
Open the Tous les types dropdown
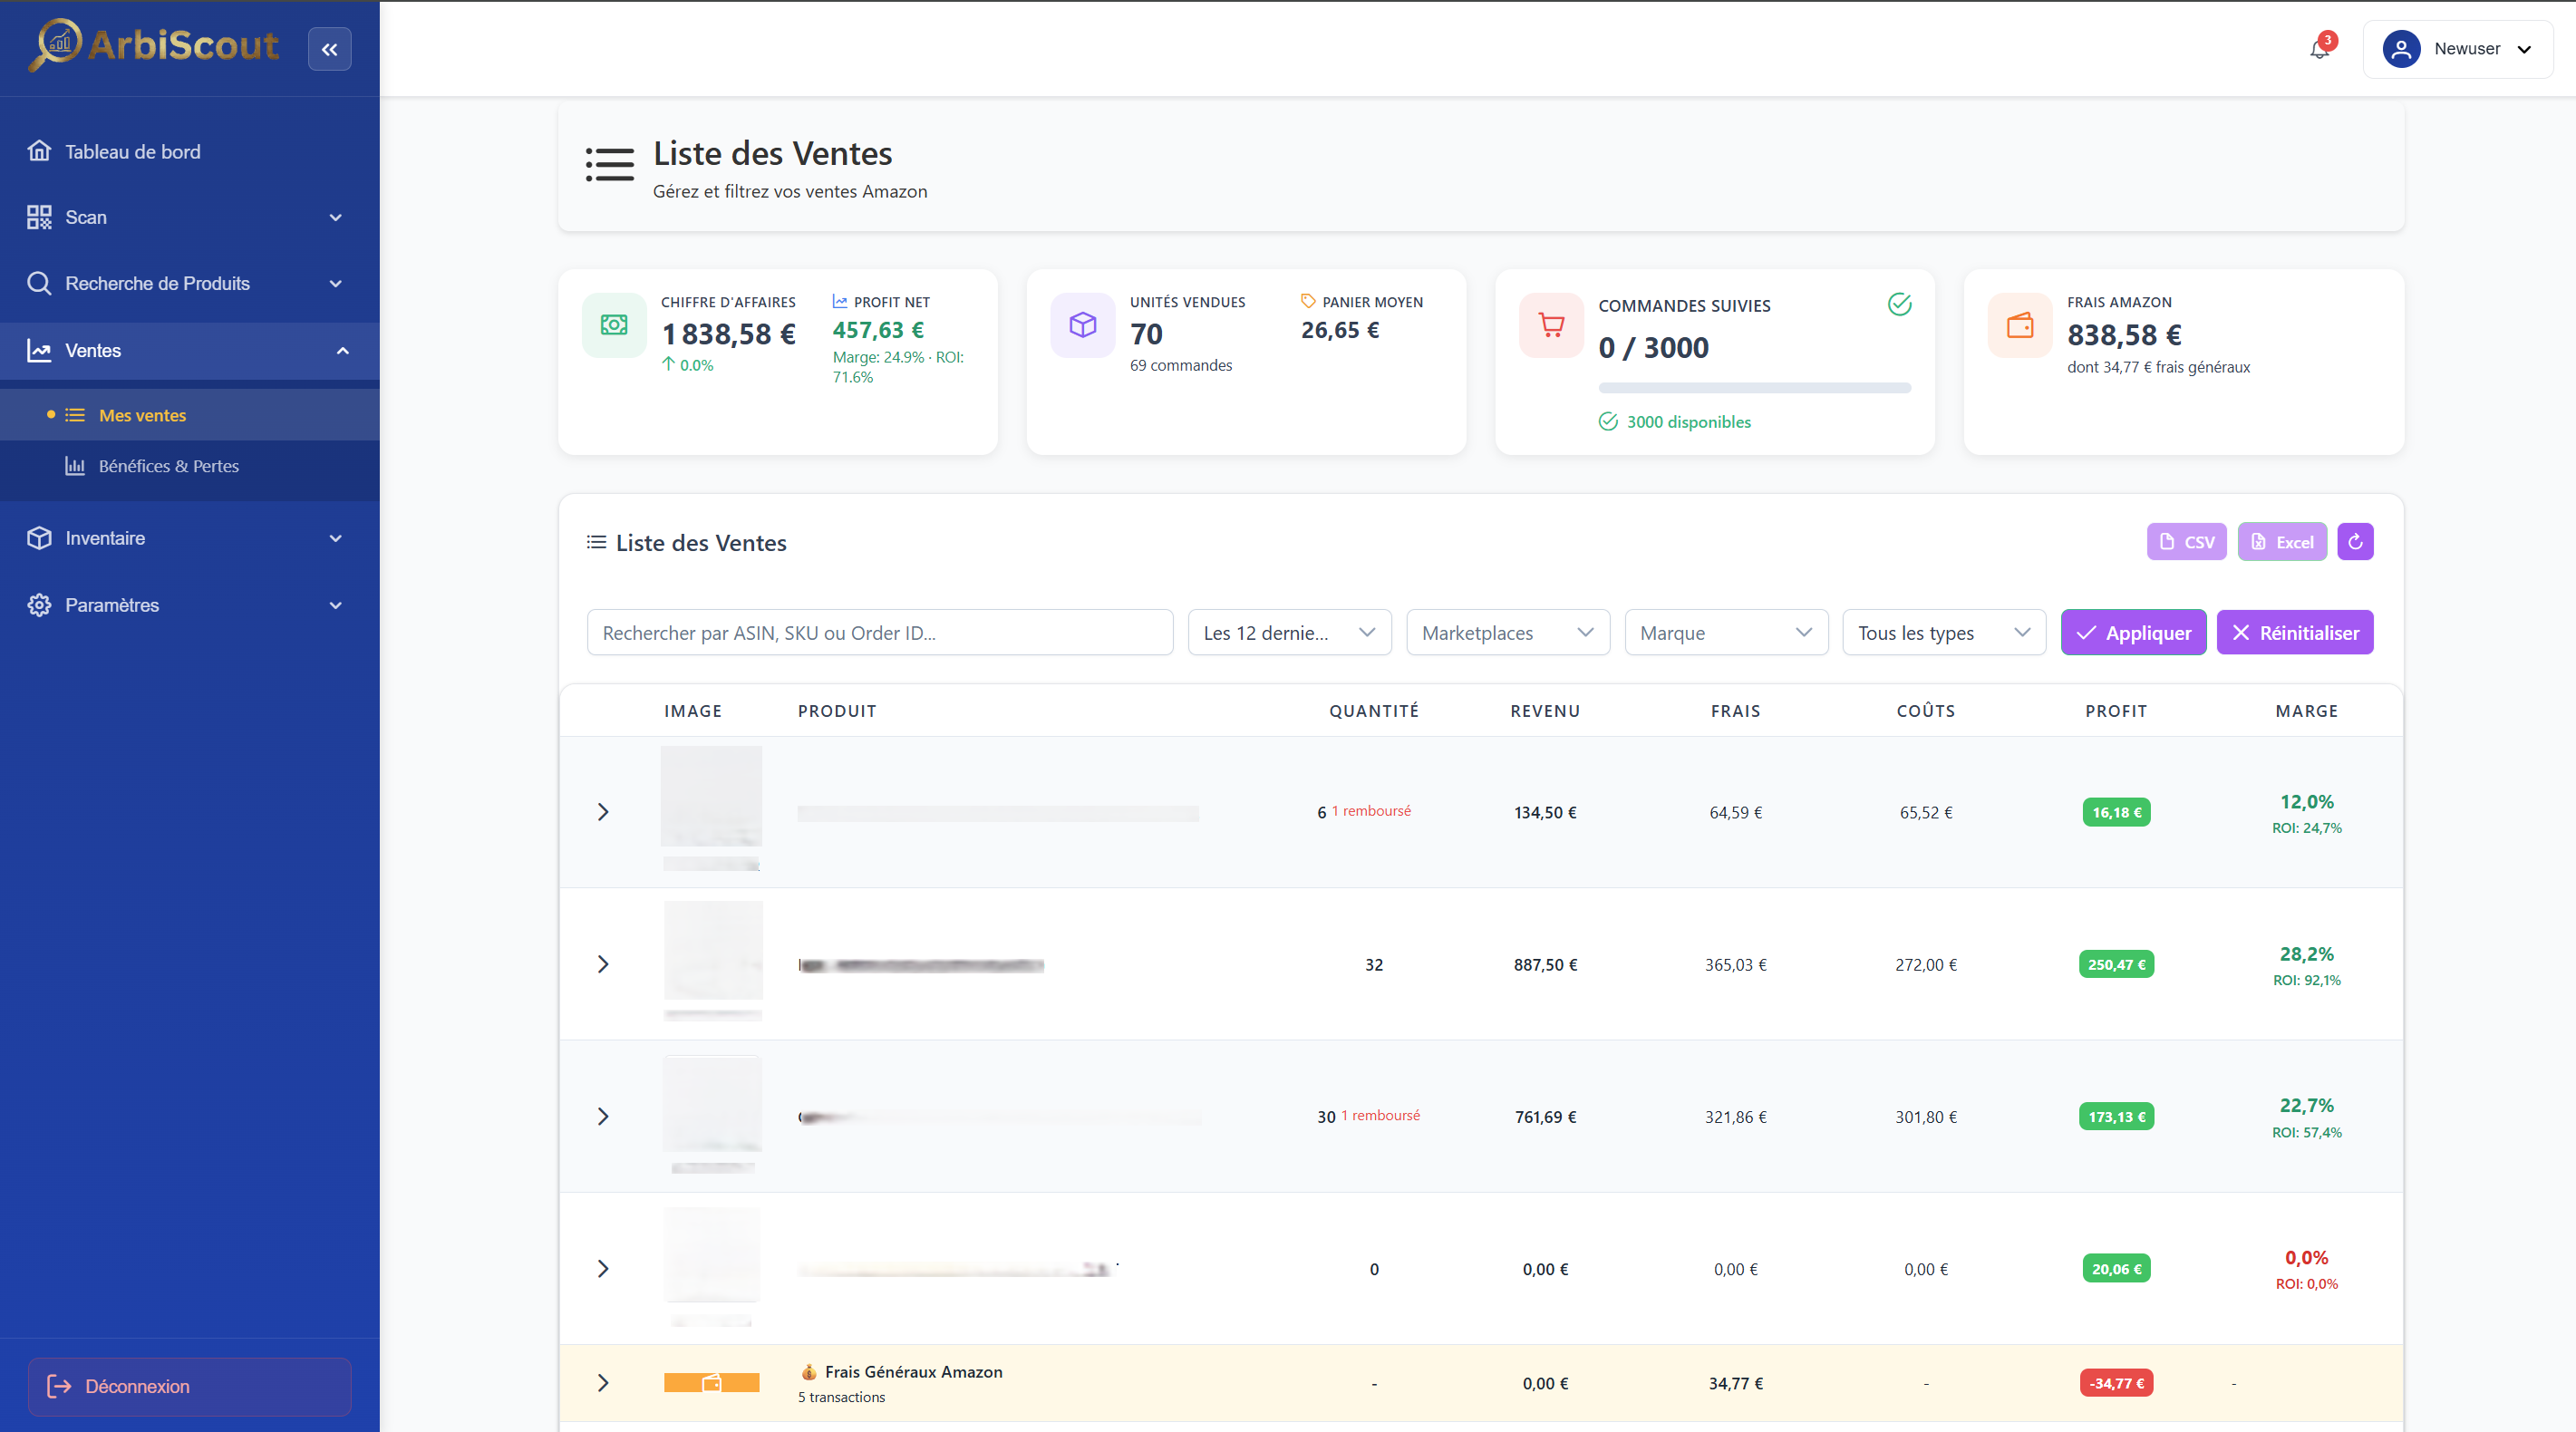[1943, 633]
